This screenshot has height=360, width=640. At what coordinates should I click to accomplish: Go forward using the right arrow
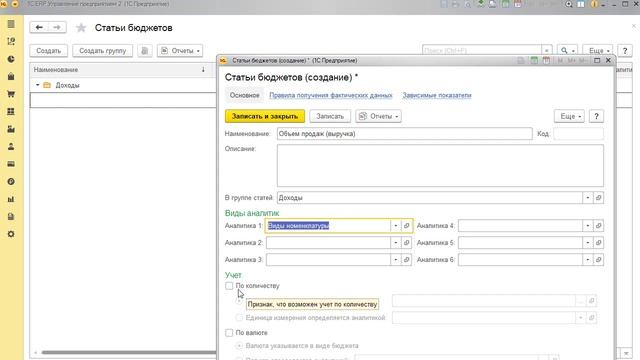click(x=57, y=27)
